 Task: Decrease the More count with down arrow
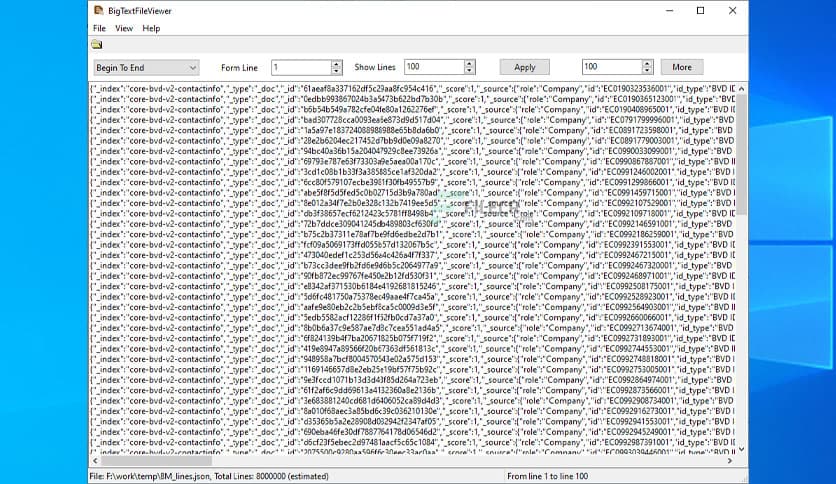pos(647,70)
